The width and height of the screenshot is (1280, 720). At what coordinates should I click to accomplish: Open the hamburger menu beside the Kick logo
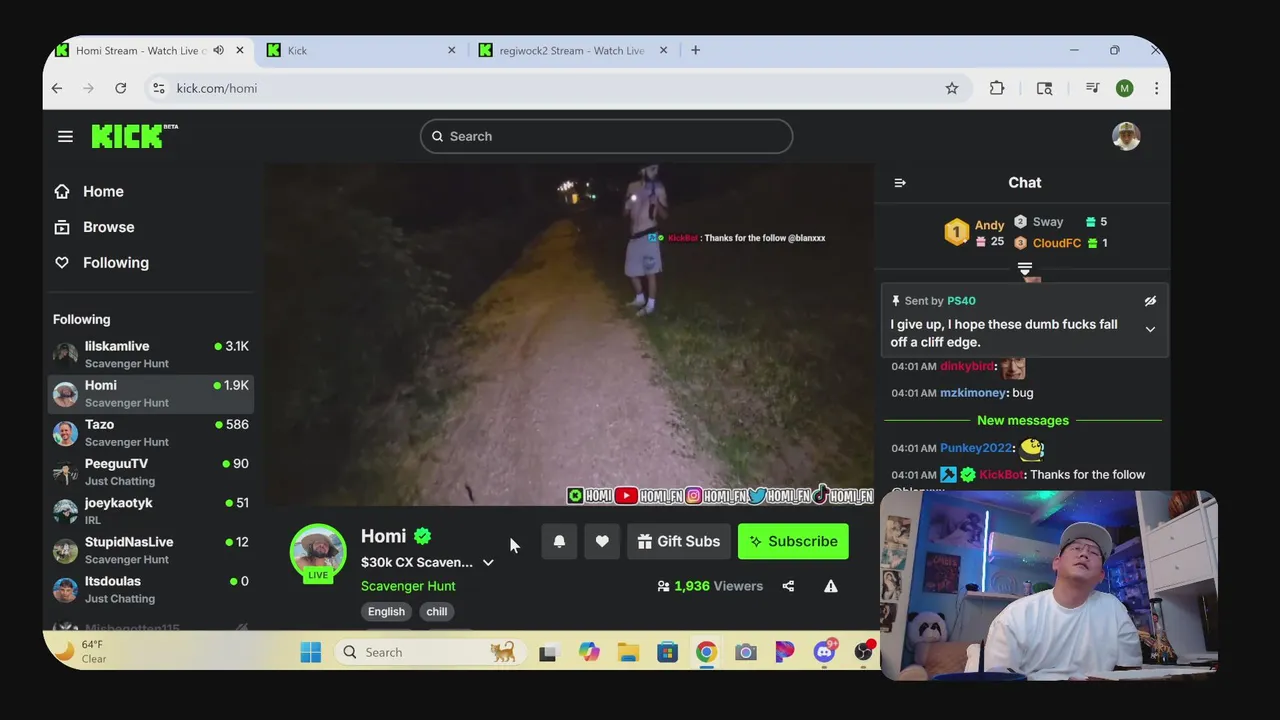65,136
